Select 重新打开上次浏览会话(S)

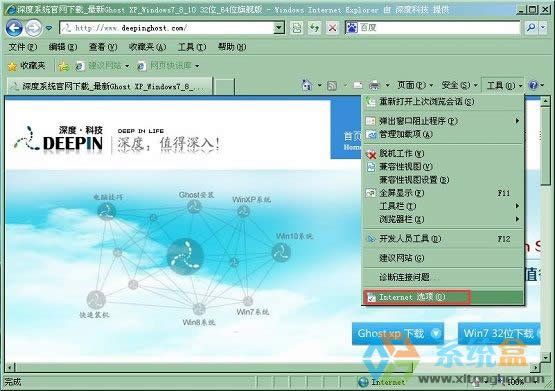[444, 102]
